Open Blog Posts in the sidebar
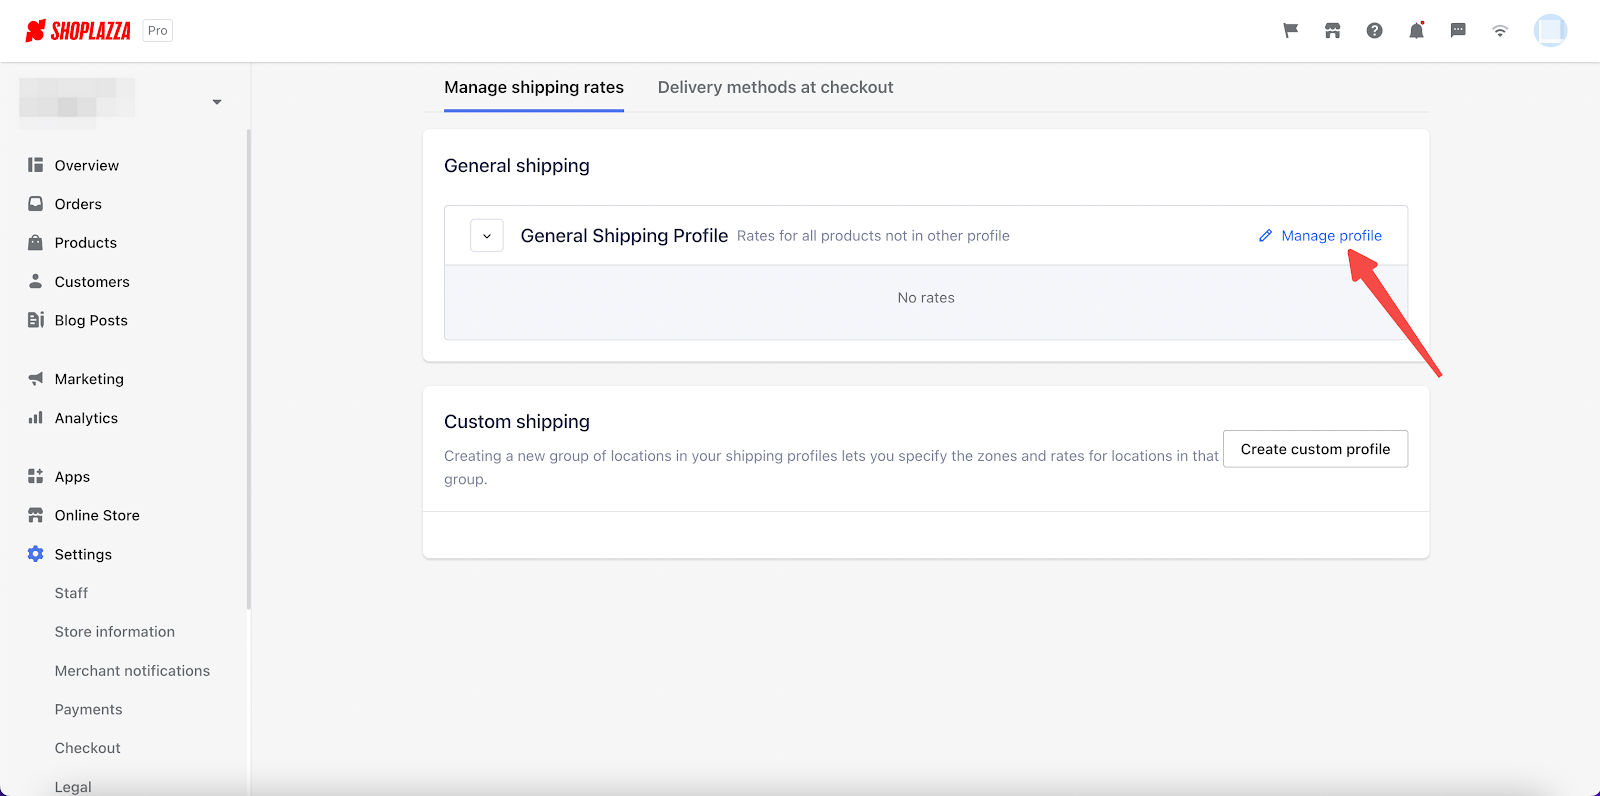 pyautogui.click(x=91, y=320)
